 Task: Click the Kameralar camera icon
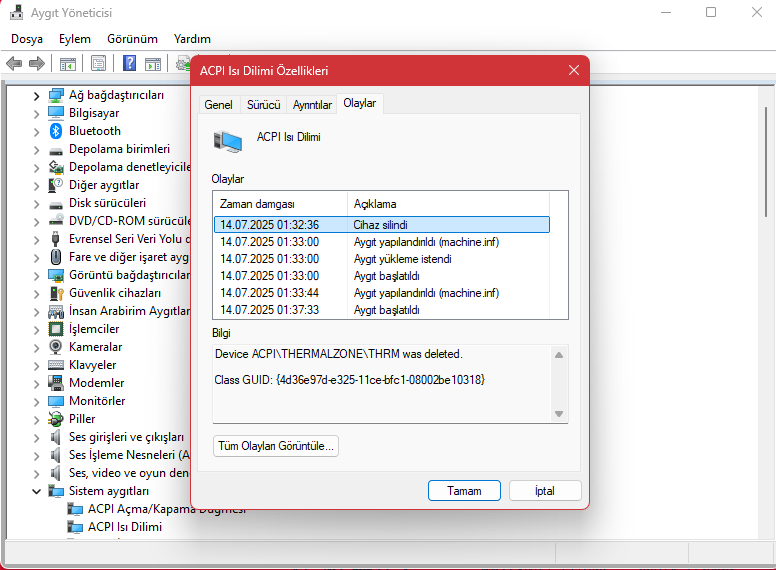coord(56,346)
